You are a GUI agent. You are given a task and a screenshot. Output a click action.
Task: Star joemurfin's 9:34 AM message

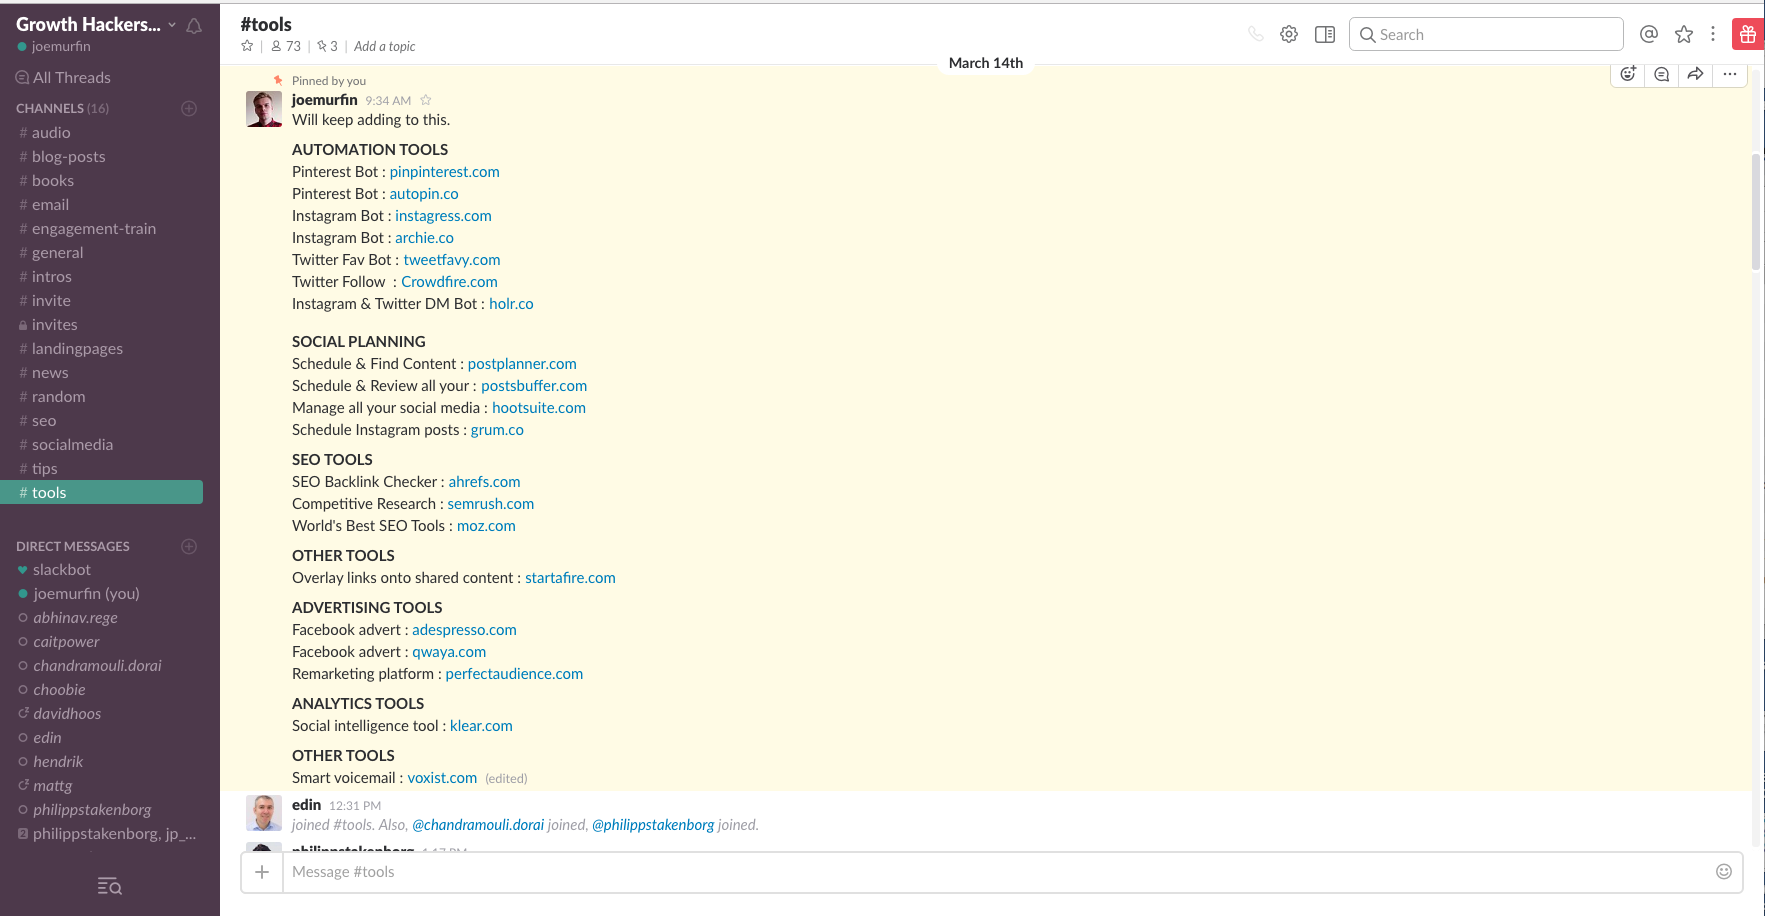pos(426,100)
